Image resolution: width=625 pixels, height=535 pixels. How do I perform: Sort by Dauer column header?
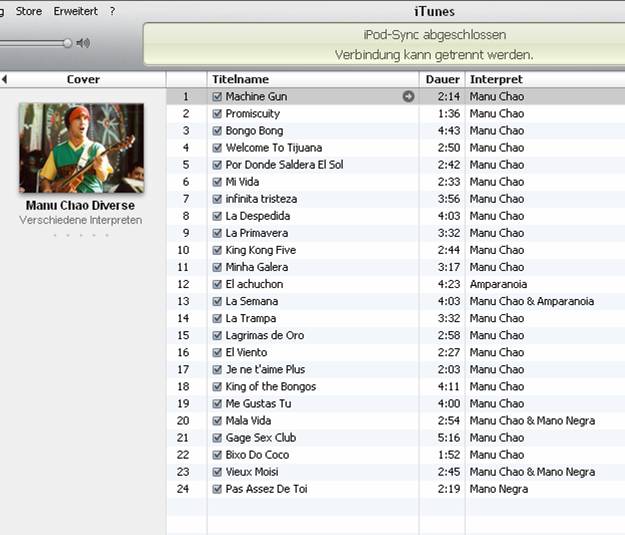point(442,79)
